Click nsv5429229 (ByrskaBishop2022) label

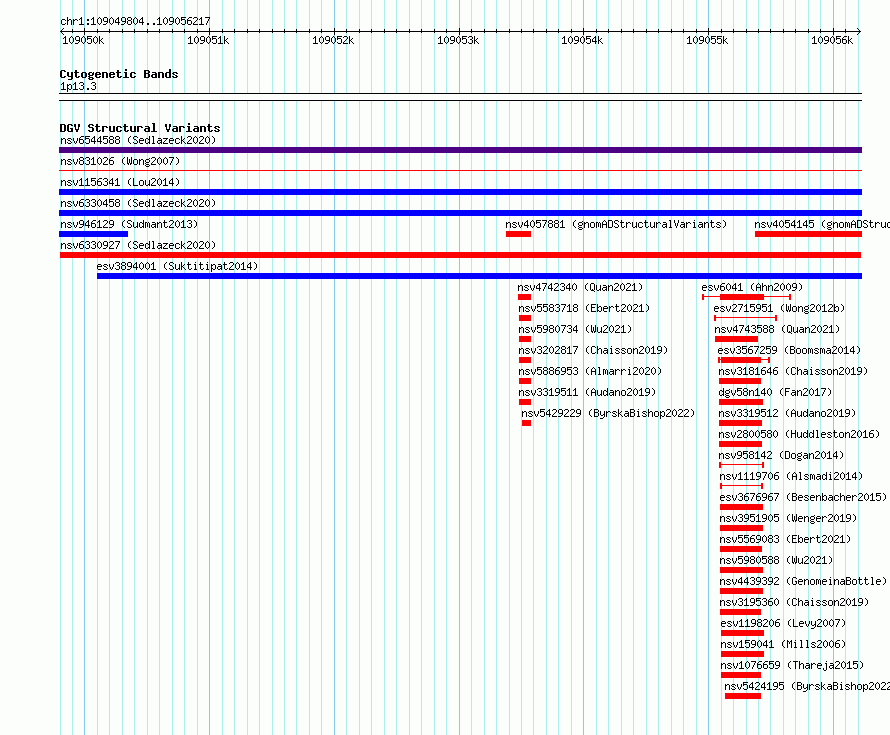coord(608,413)
